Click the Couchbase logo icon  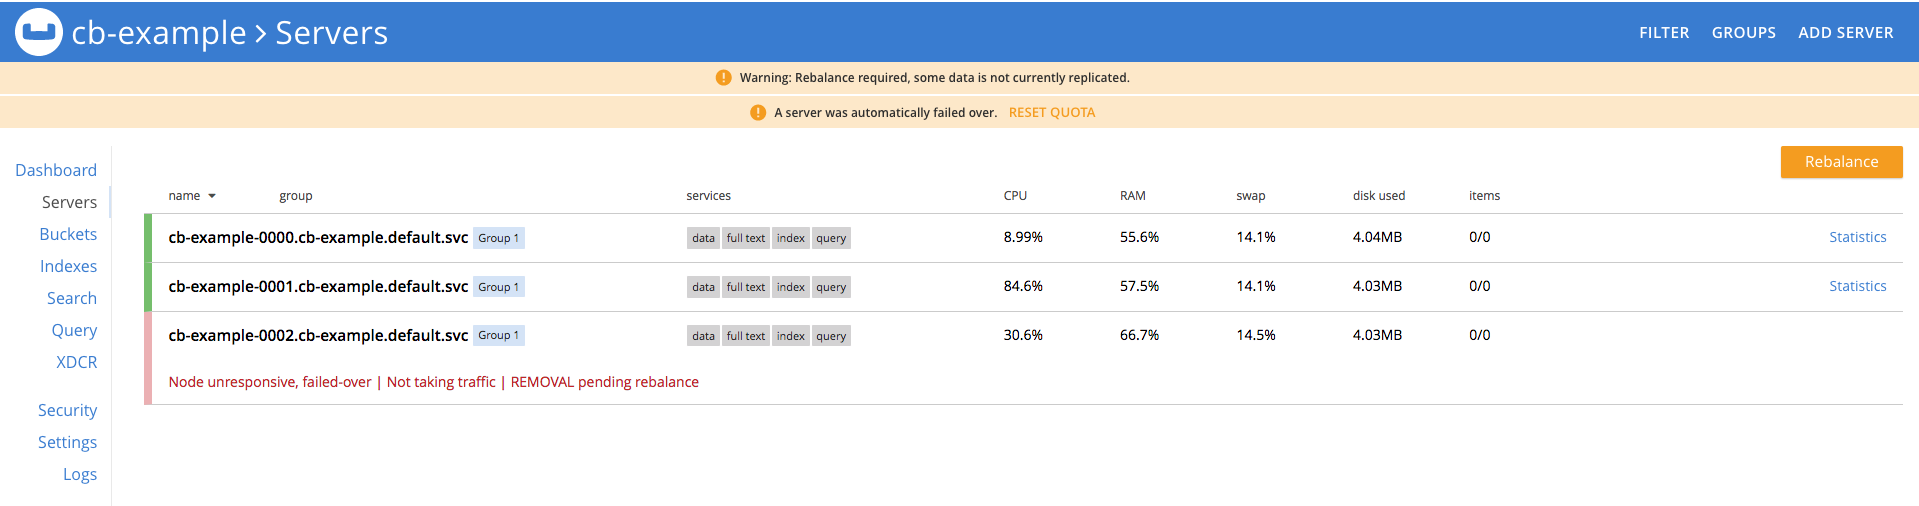[39, 32]
